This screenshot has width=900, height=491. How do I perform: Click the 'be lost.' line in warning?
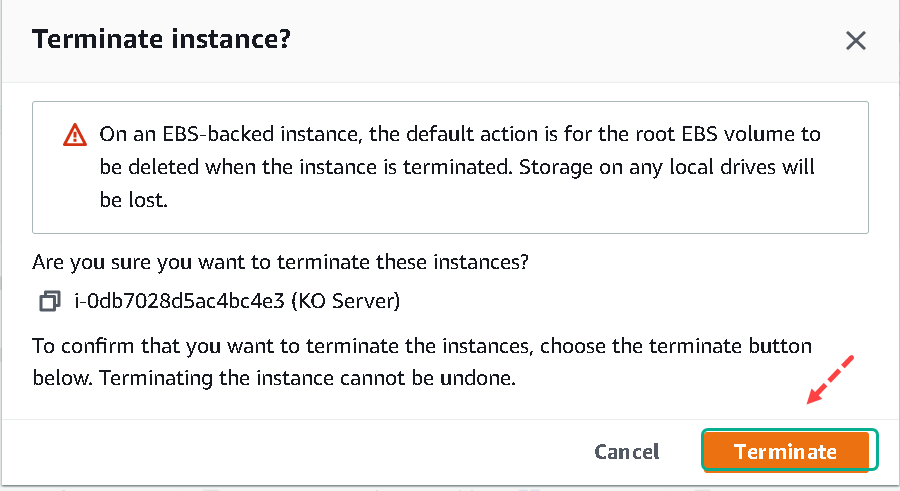(133, 200)
